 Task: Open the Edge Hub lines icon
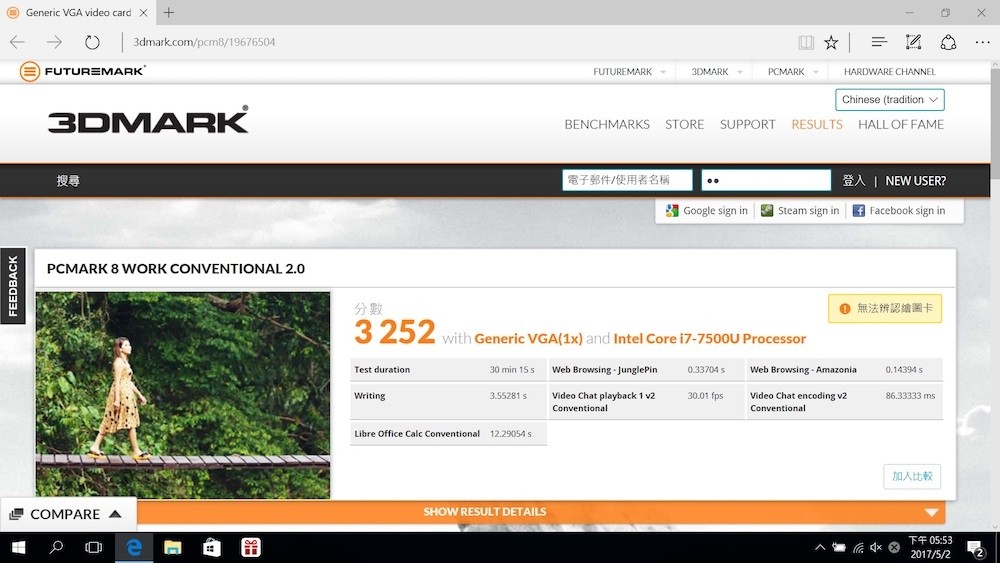pos(879,42)
